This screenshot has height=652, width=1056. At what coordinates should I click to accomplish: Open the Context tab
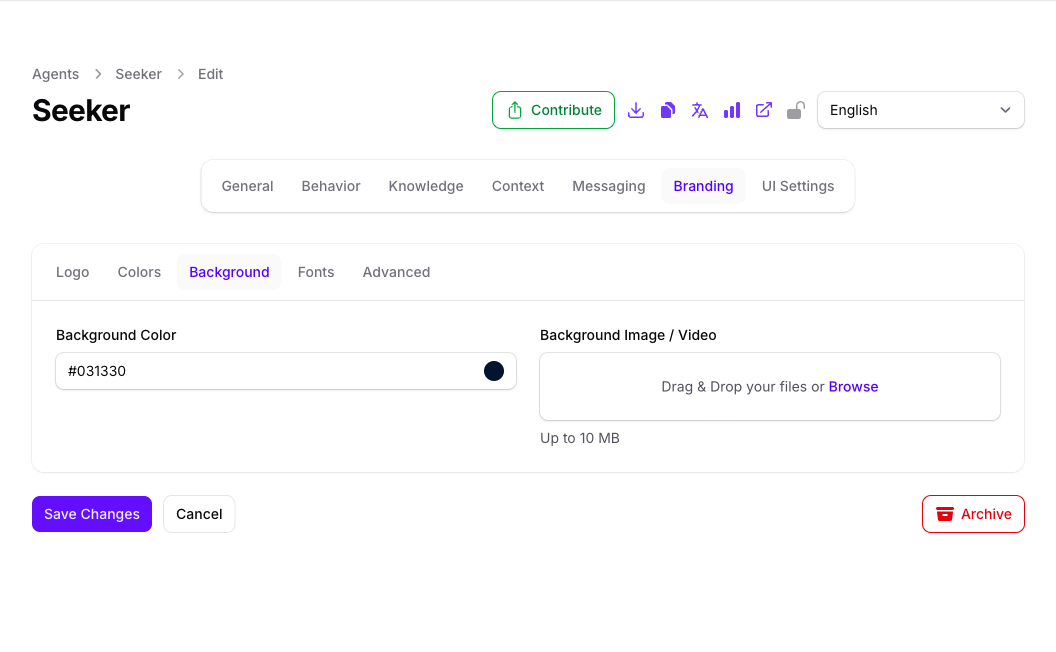[x=518, y=187]
